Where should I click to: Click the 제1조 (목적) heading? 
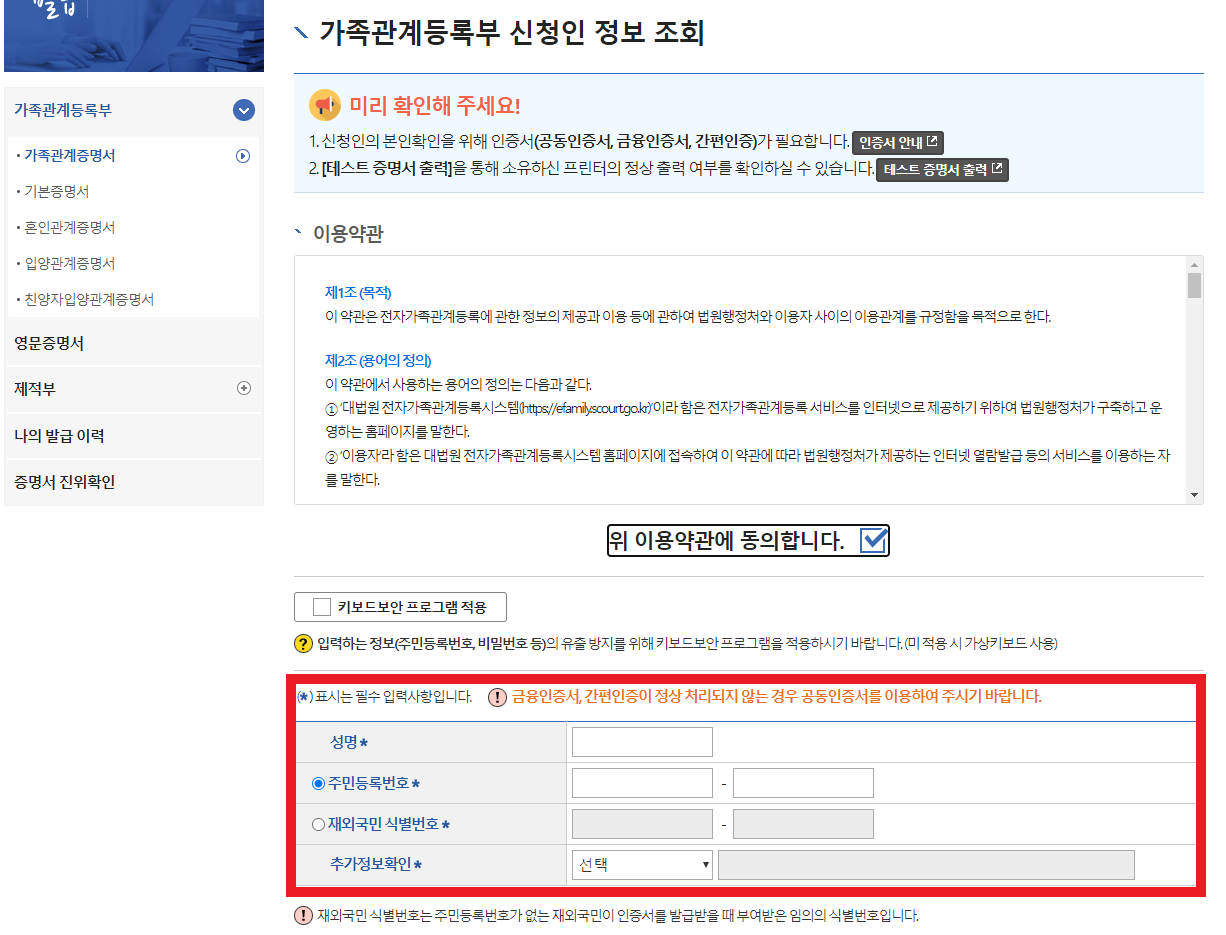(358, 293)
